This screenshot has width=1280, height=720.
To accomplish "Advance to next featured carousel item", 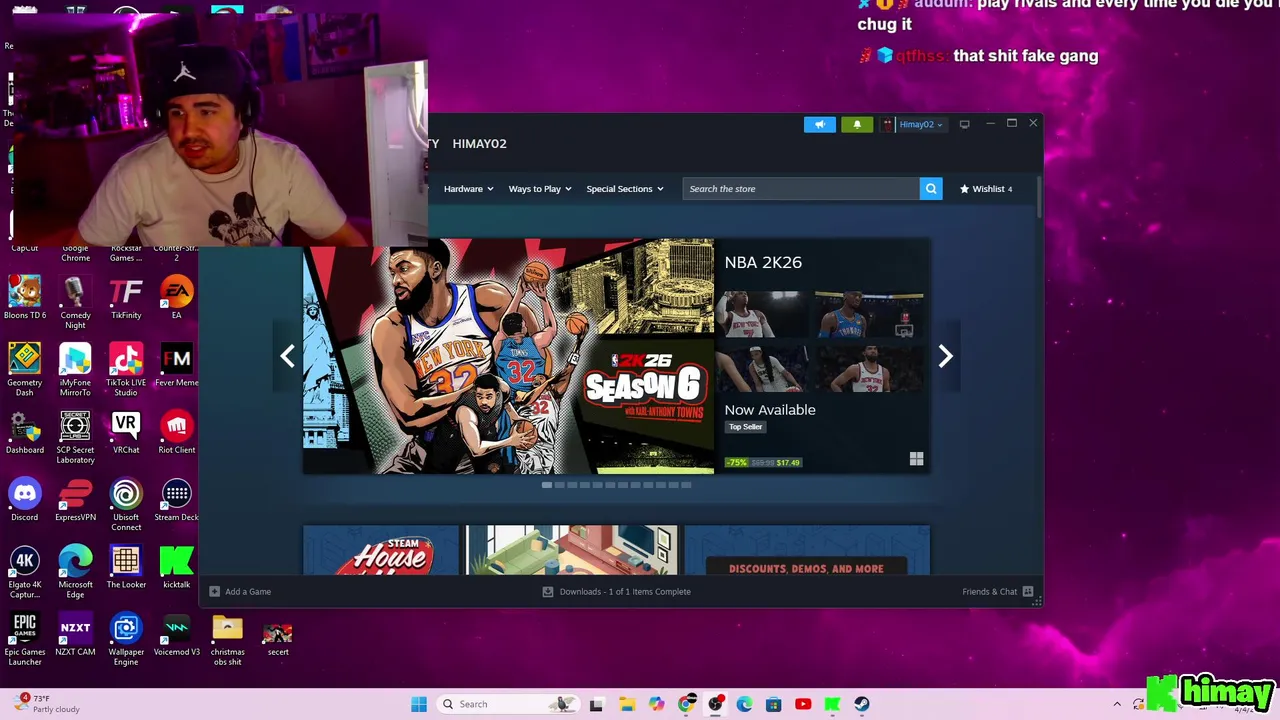I will tap(945, 356).
